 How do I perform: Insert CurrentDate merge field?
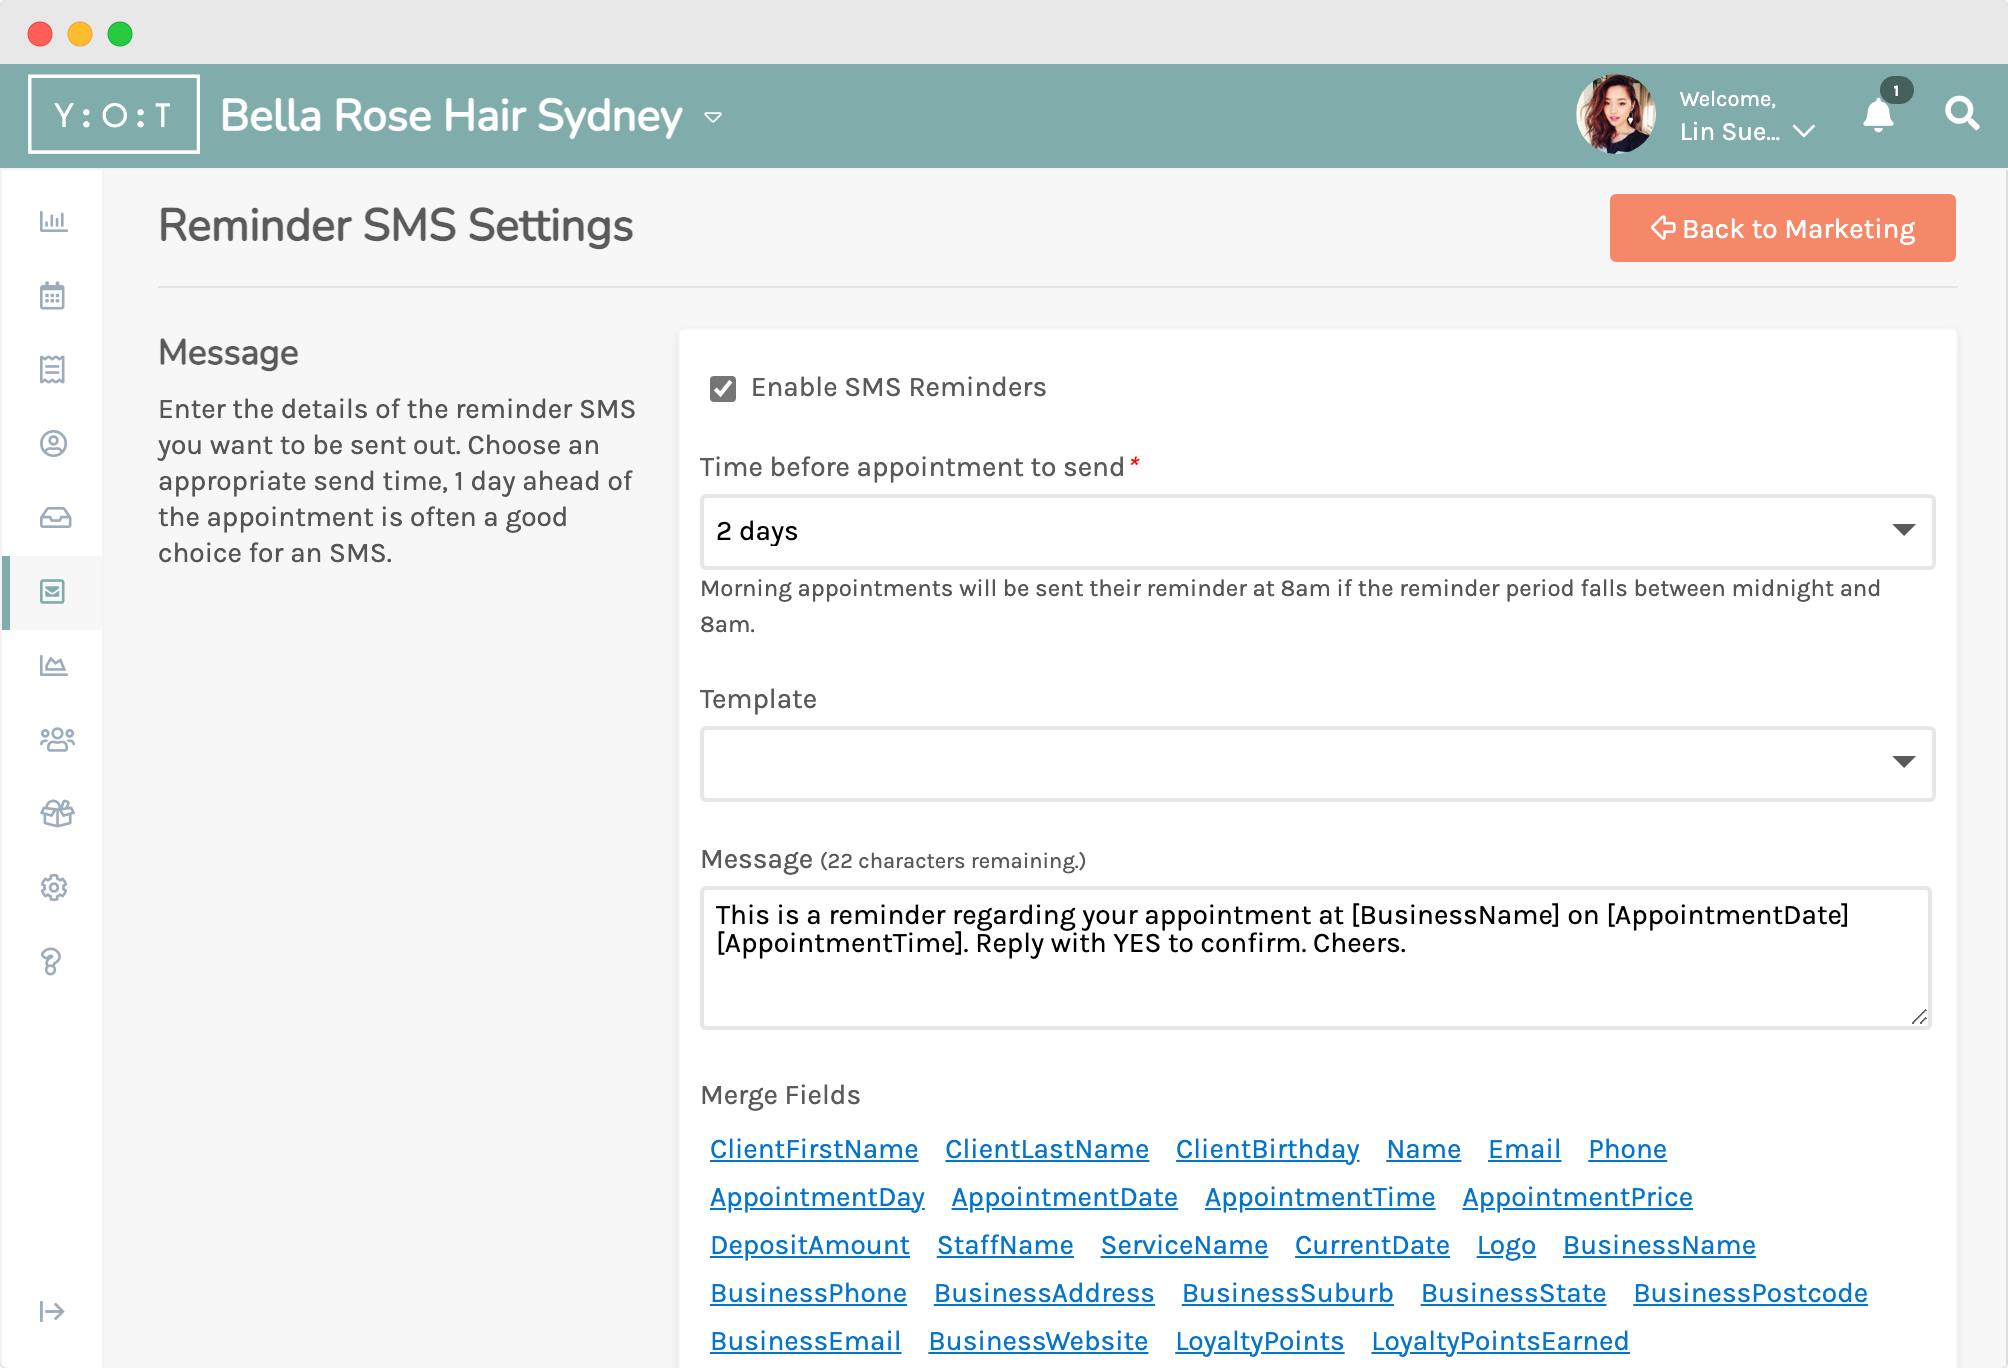(1372, 1245)
